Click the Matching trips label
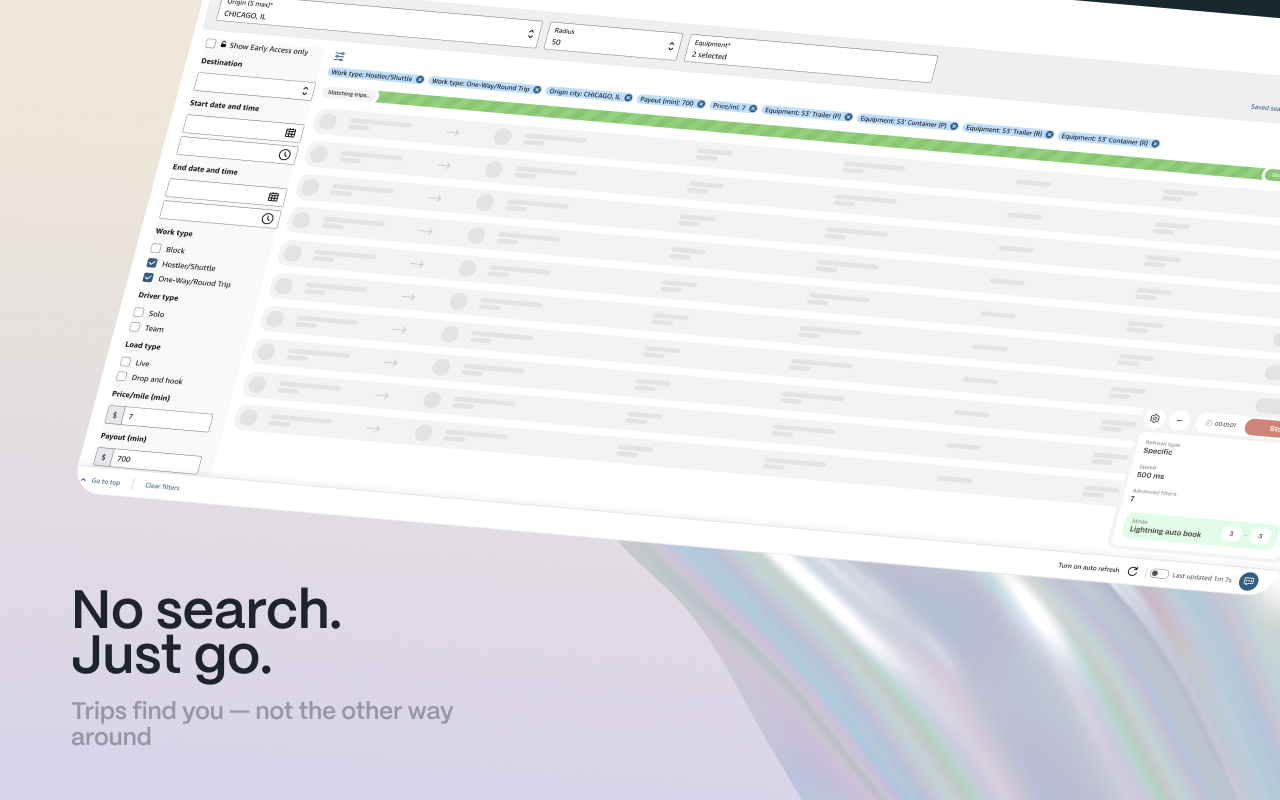 348,94
